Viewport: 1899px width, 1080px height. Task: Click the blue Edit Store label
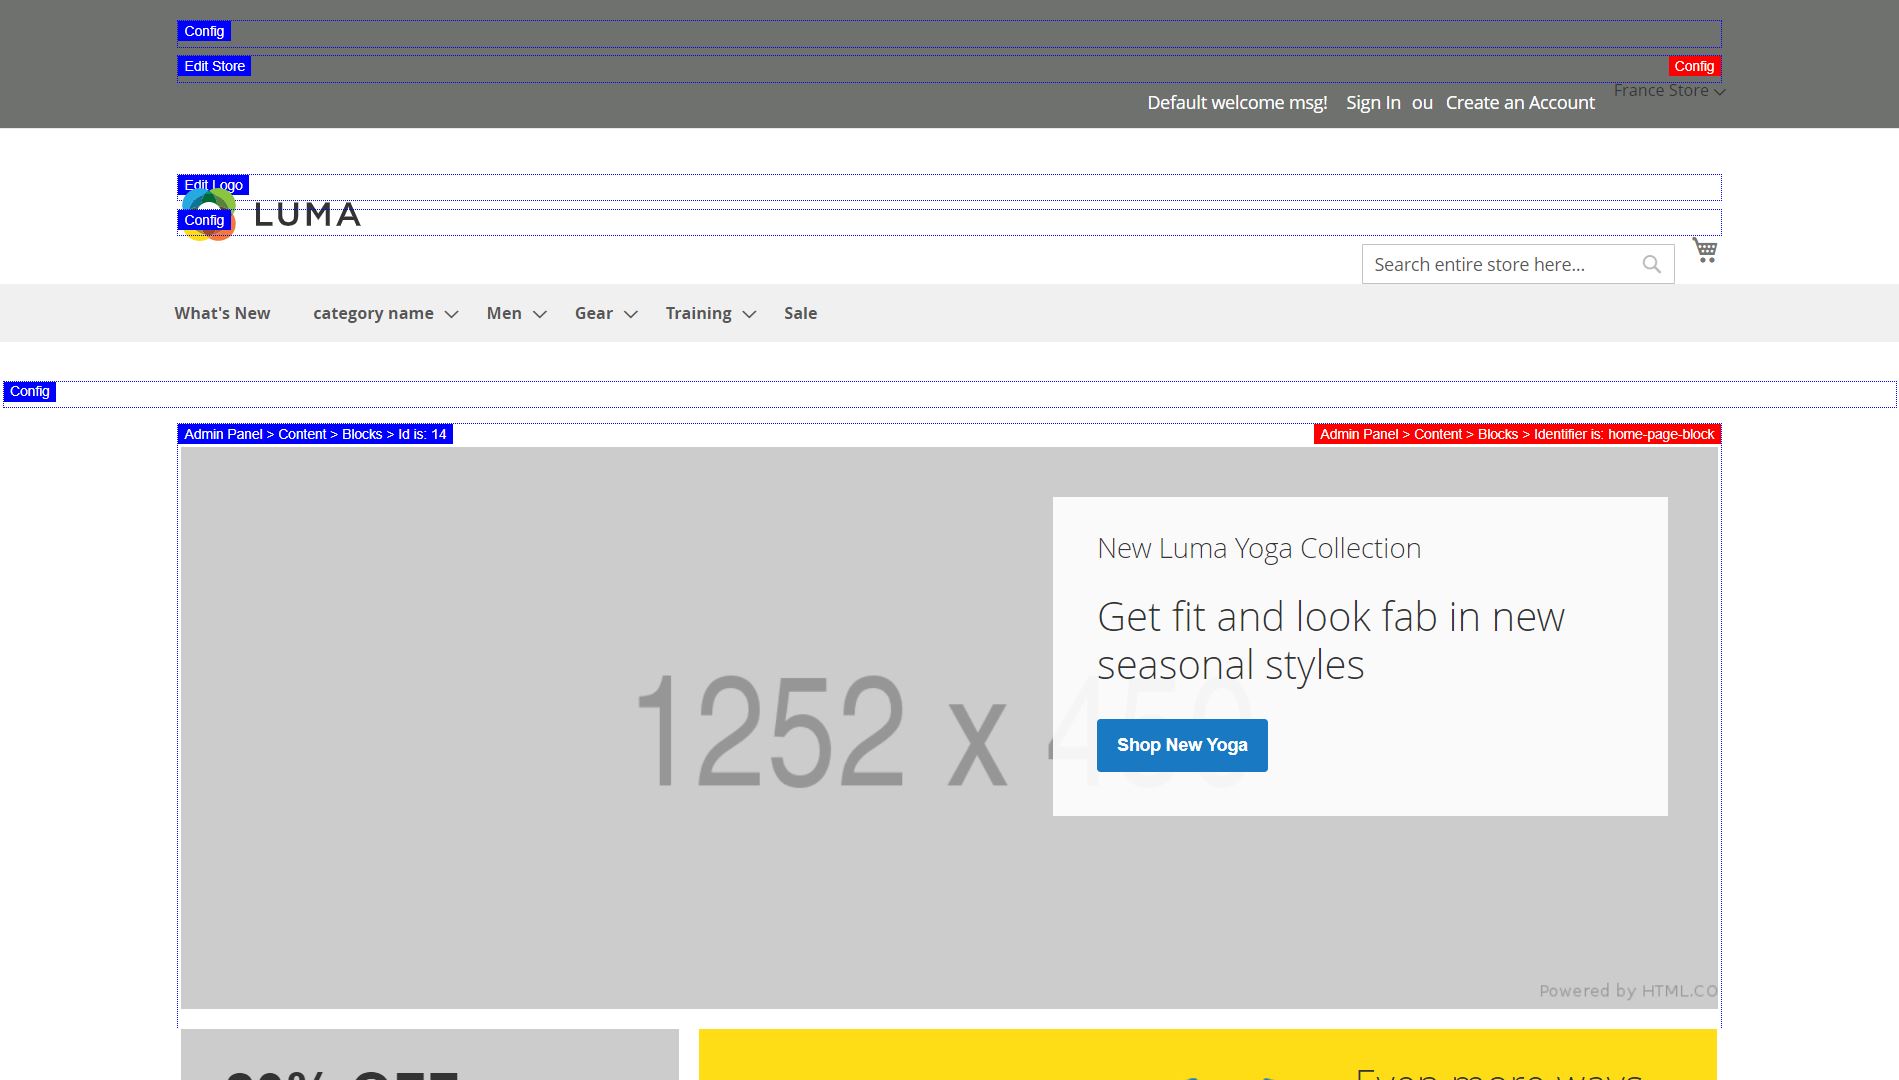214,66
